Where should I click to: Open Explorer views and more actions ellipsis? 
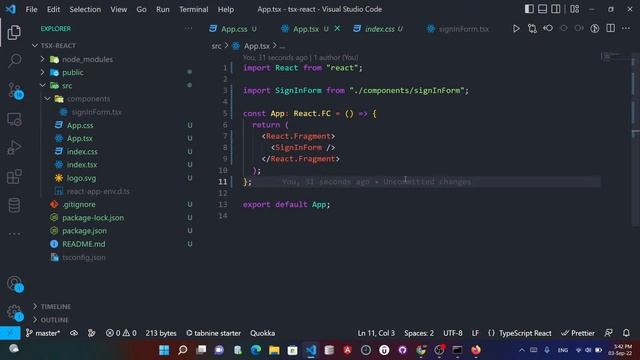pos(188,29)
